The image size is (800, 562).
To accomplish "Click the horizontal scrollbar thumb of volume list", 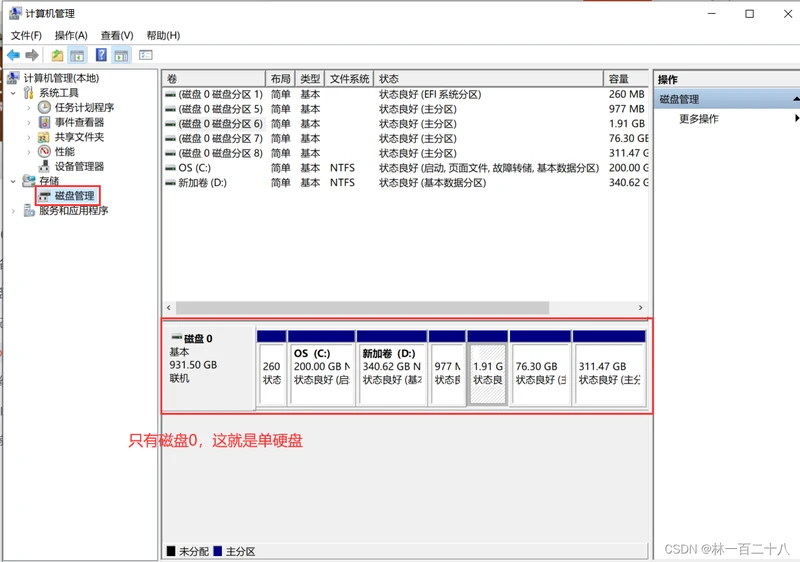I will pos(362,308).
